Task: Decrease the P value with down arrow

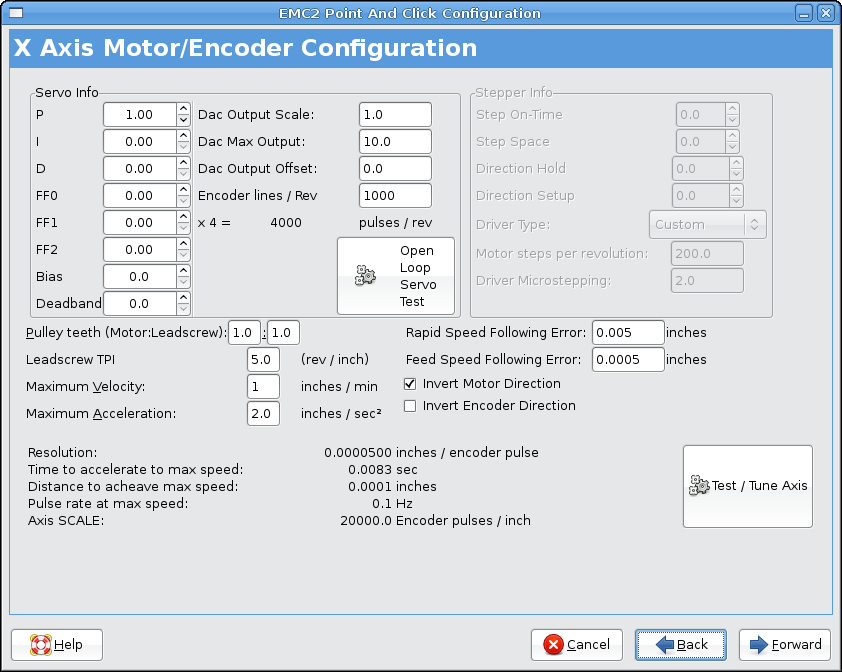Action: (x=184, y=120)
